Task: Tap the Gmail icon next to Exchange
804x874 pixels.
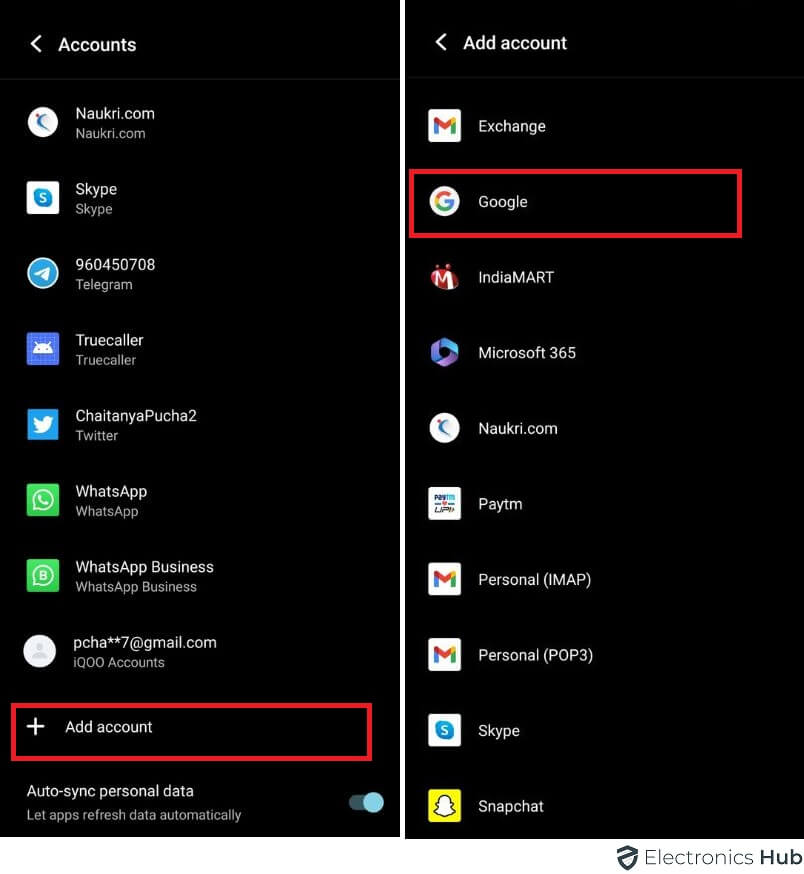Action: (444, 126)
